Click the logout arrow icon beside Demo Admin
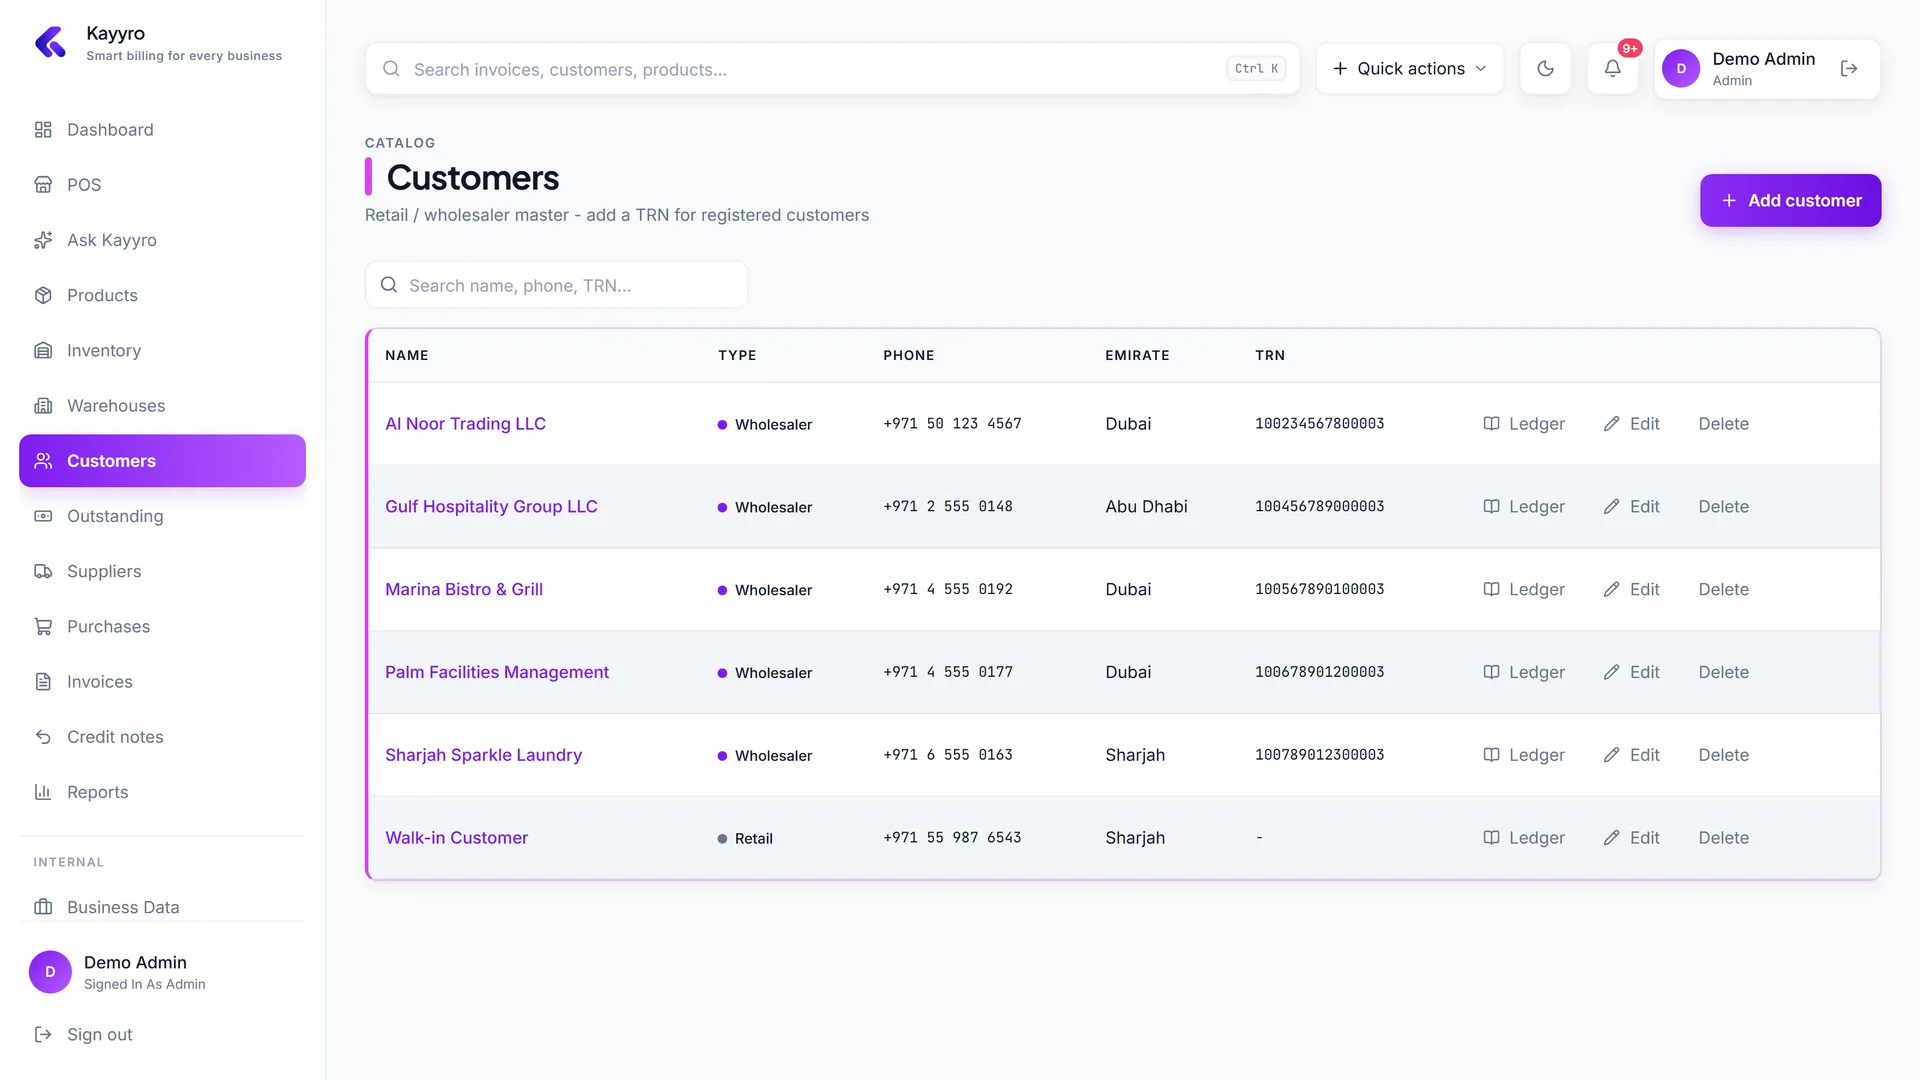Image resolution: width=1920 pixels, height=1080 pixels. 1849,69
